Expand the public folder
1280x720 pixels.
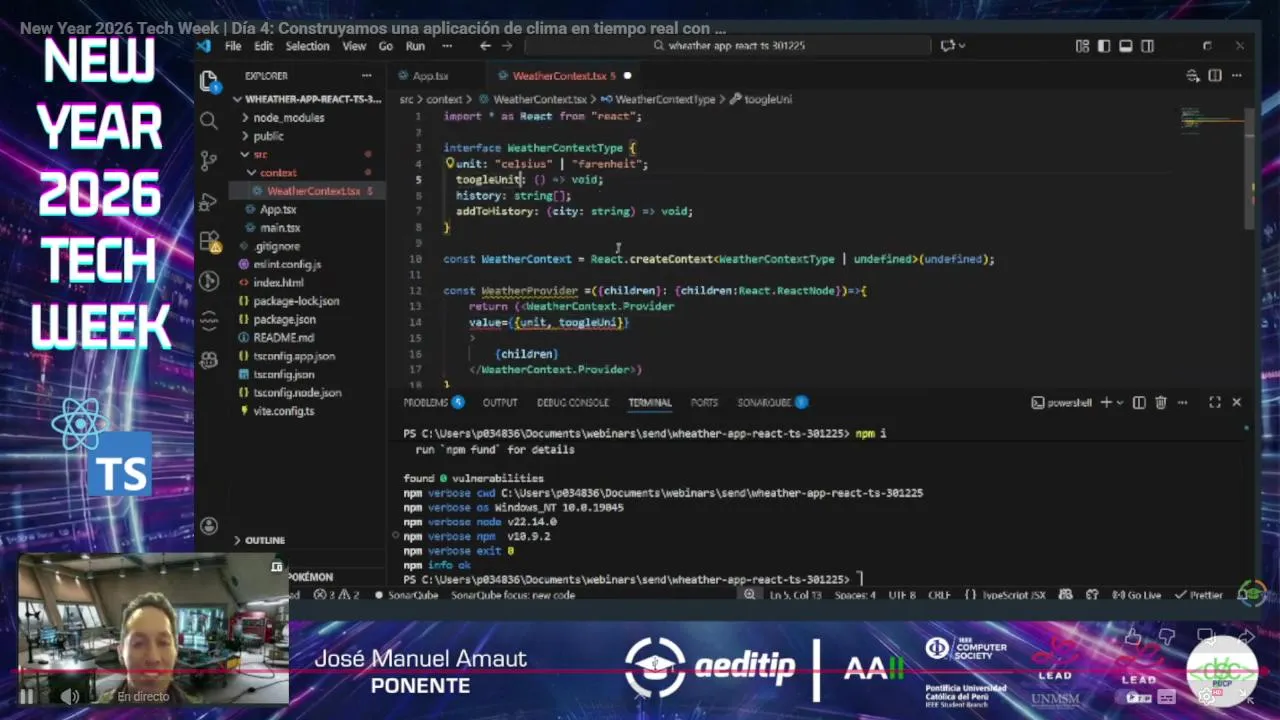click(268, 136)
